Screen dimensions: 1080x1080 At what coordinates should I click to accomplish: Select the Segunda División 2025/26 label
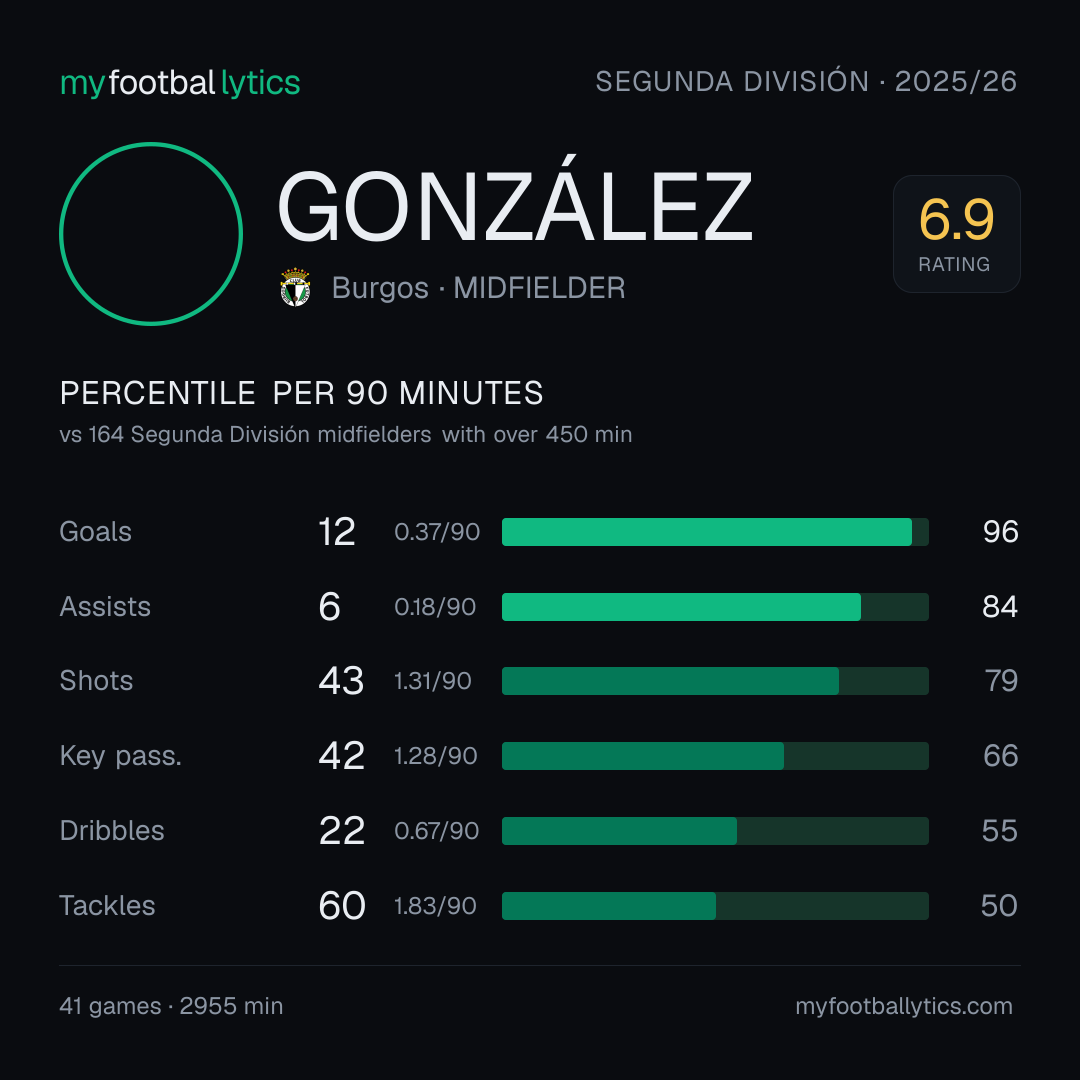806,82
